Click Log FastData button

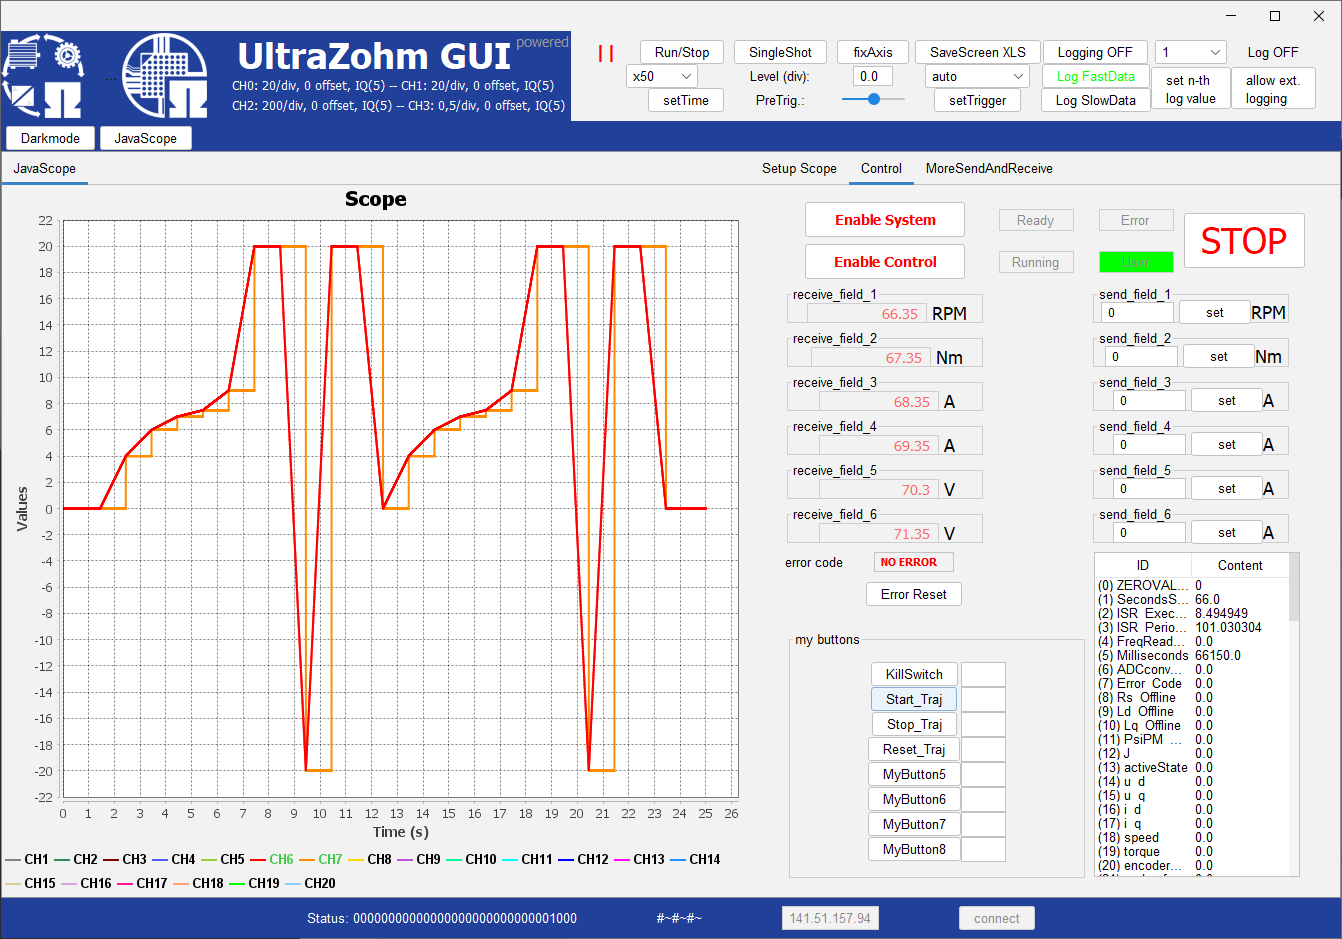1095,76
